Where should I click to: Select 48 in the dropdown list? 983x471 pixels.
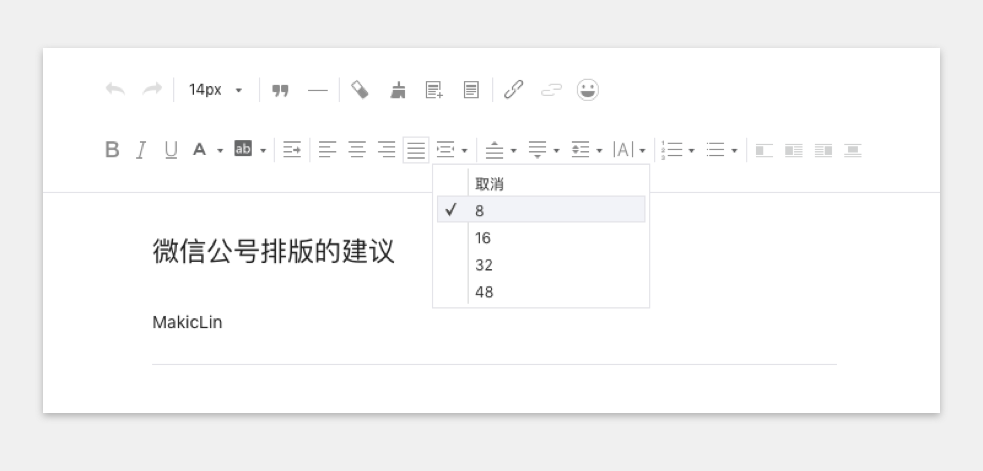pyautogui.click(x=484, y=292)
